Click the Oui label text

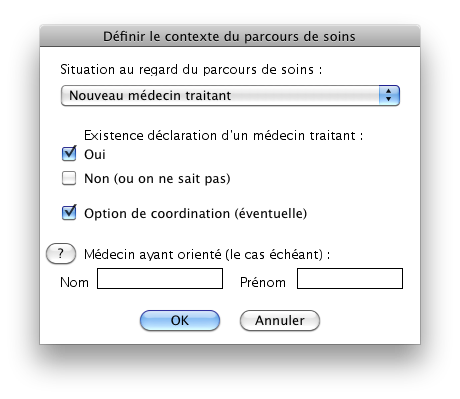[x=95, y=154]
